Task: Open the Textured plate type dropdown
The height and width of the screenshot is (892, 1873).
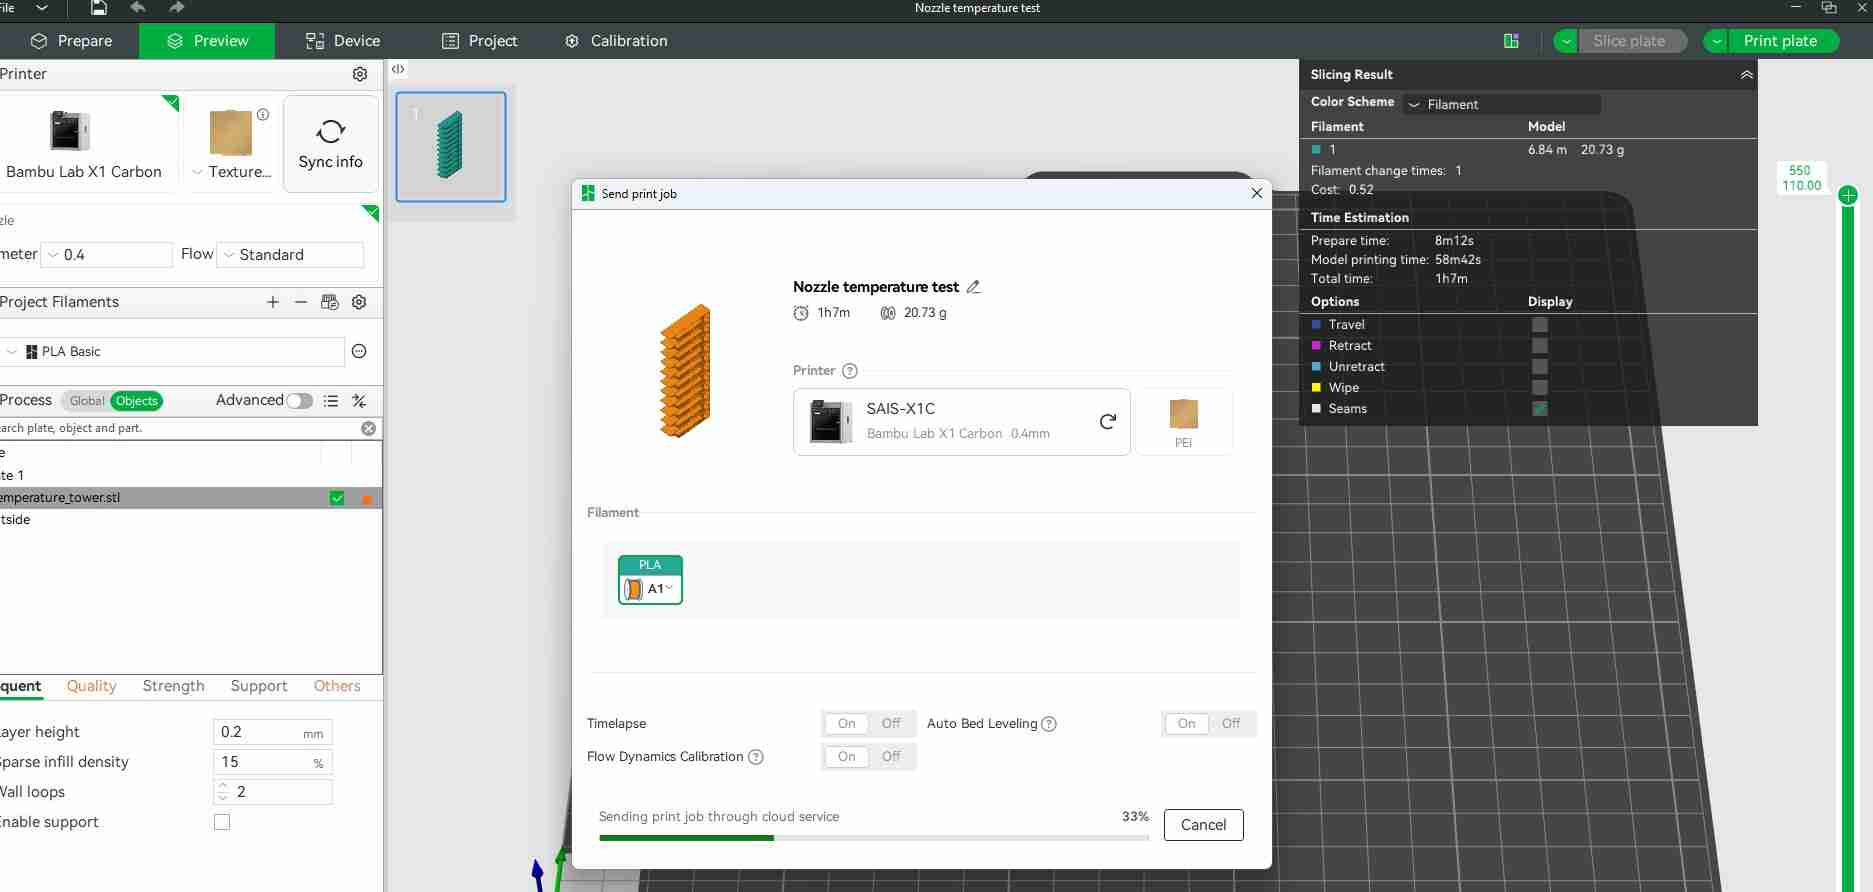Action: pyautogui.click(x=231, y=172)
